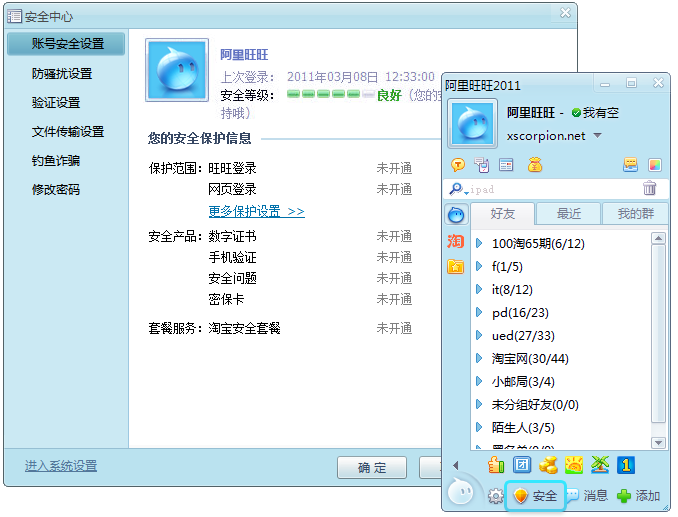Image resolution: width=678 pixels, height=517 pixels.
Task: Click the magnifier search icon
Action: (x=455, y=189)
